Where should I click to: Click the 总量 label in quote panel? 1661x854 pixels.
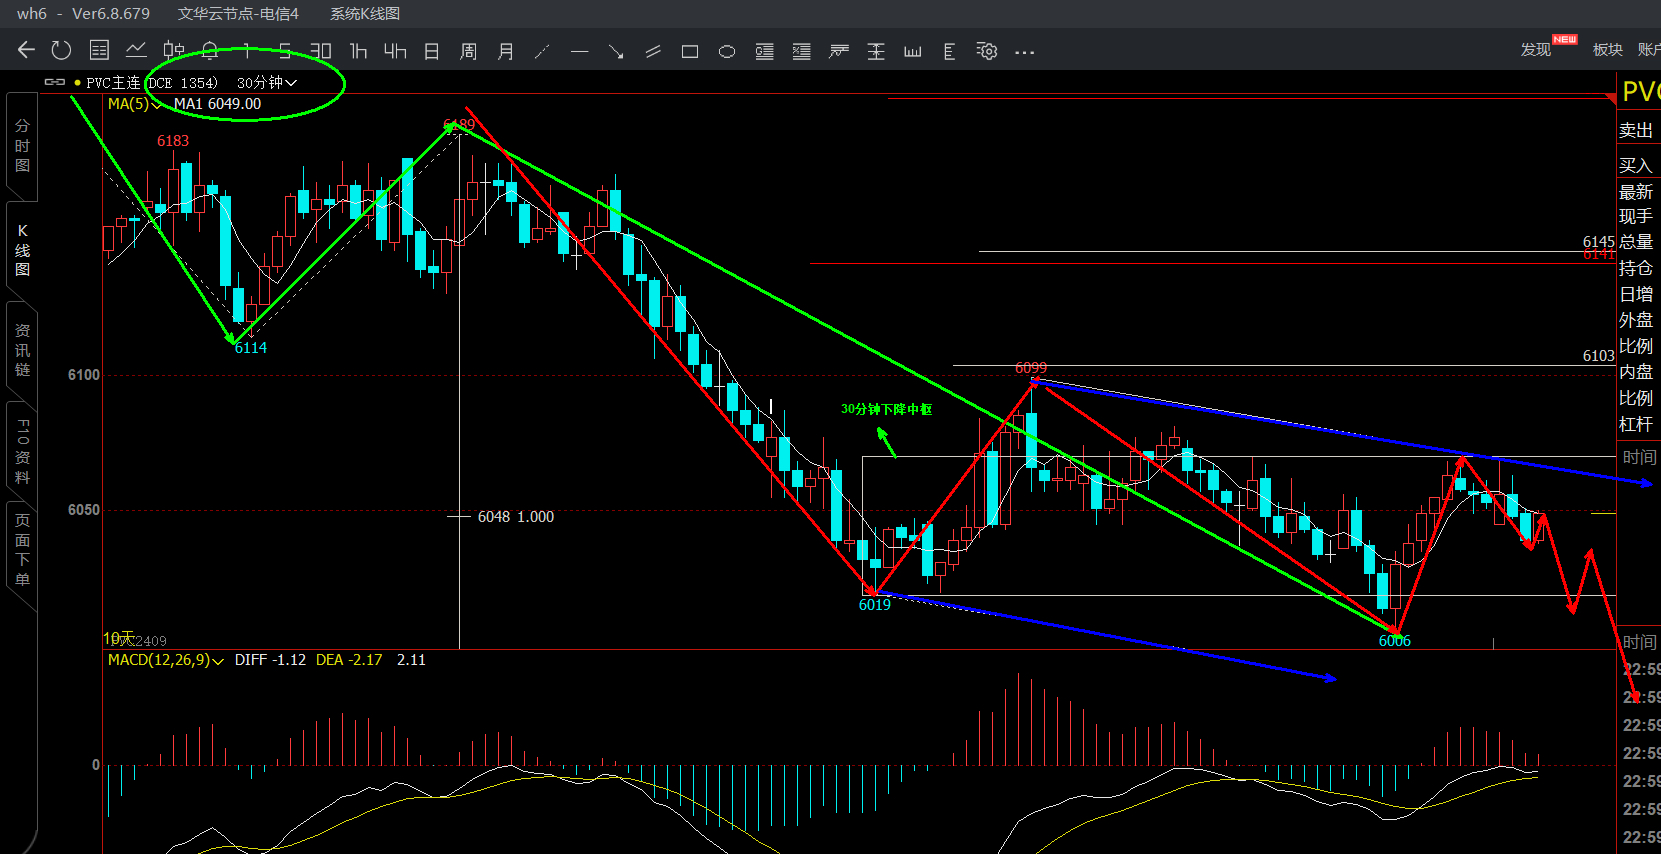point(1636,241)
